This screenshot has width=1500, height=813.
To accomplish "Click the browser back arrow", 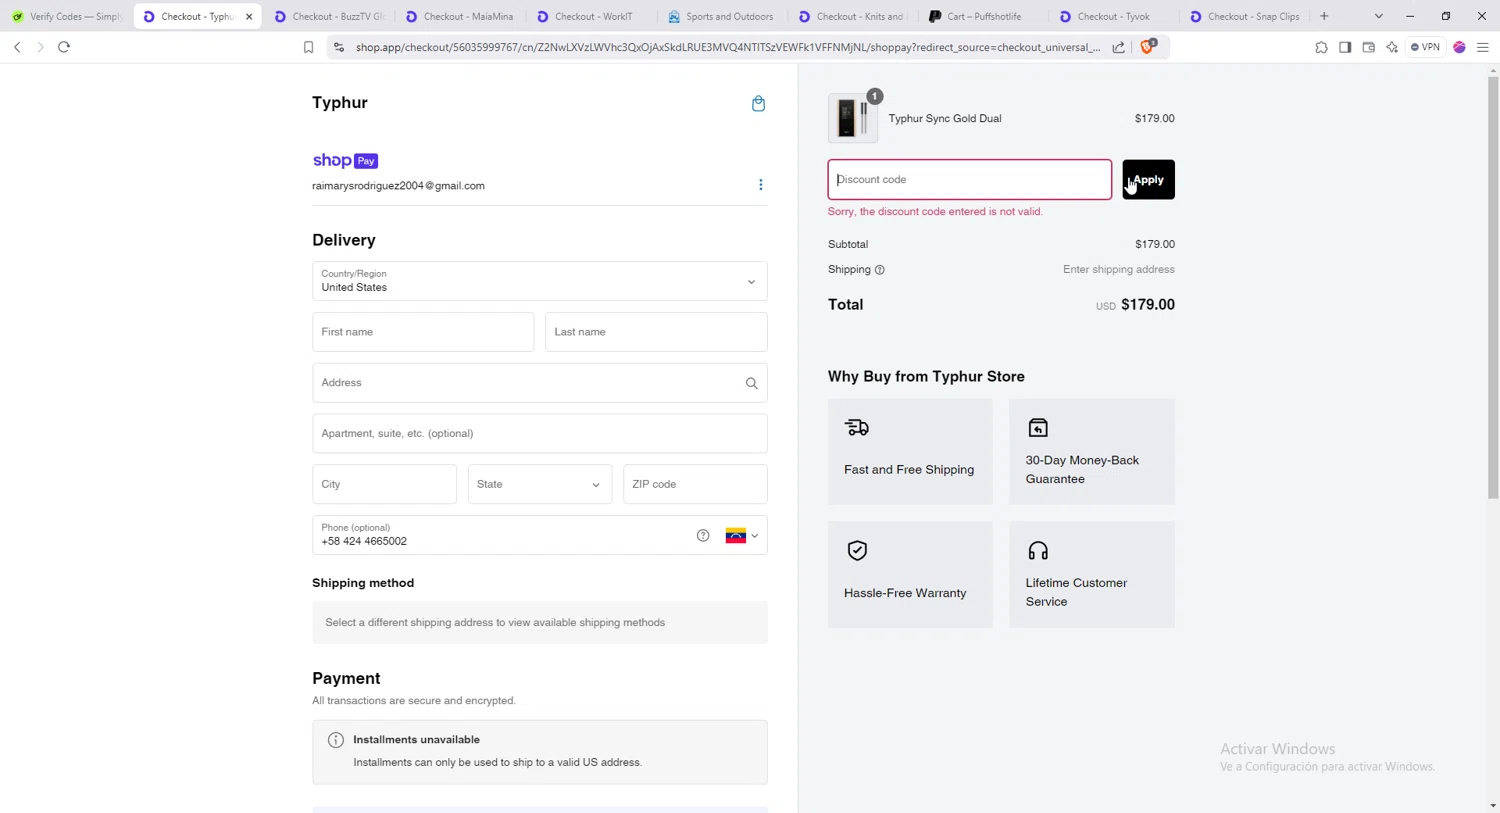I will pos(17,47).
